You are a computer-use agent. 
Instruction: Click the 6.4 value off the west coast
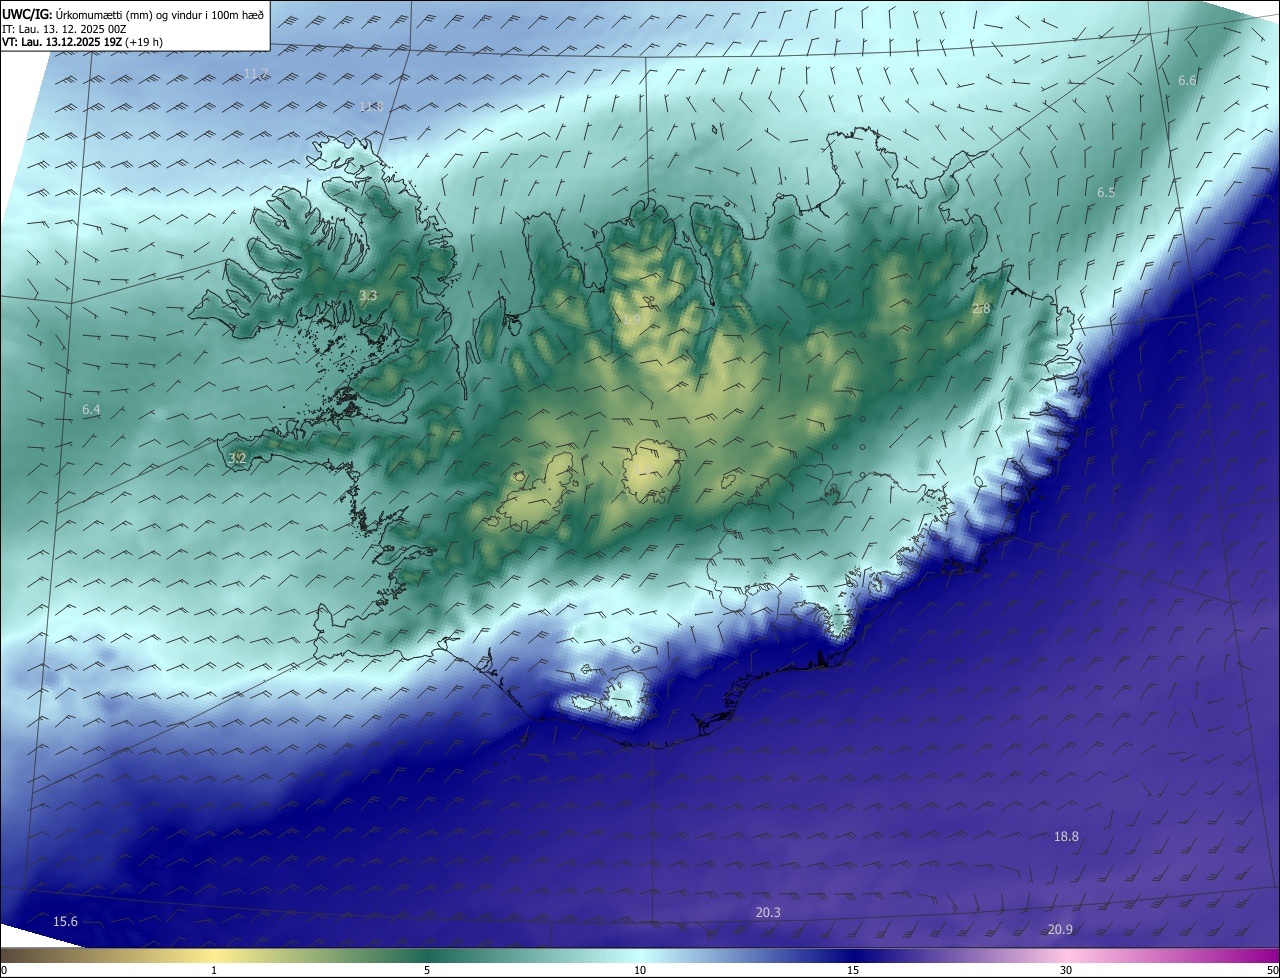(92, 409)
